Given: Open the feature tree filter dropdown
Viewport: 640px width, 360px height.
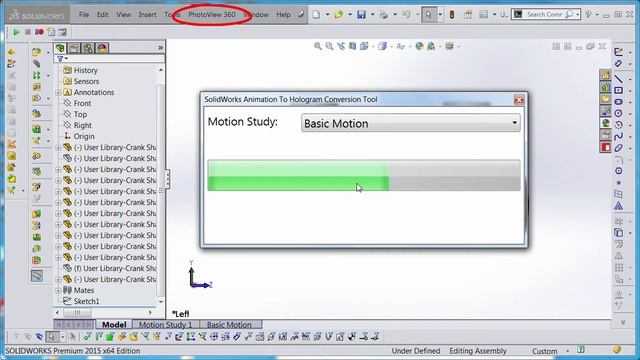Looking at the screenshot, I should pos(62,59).
